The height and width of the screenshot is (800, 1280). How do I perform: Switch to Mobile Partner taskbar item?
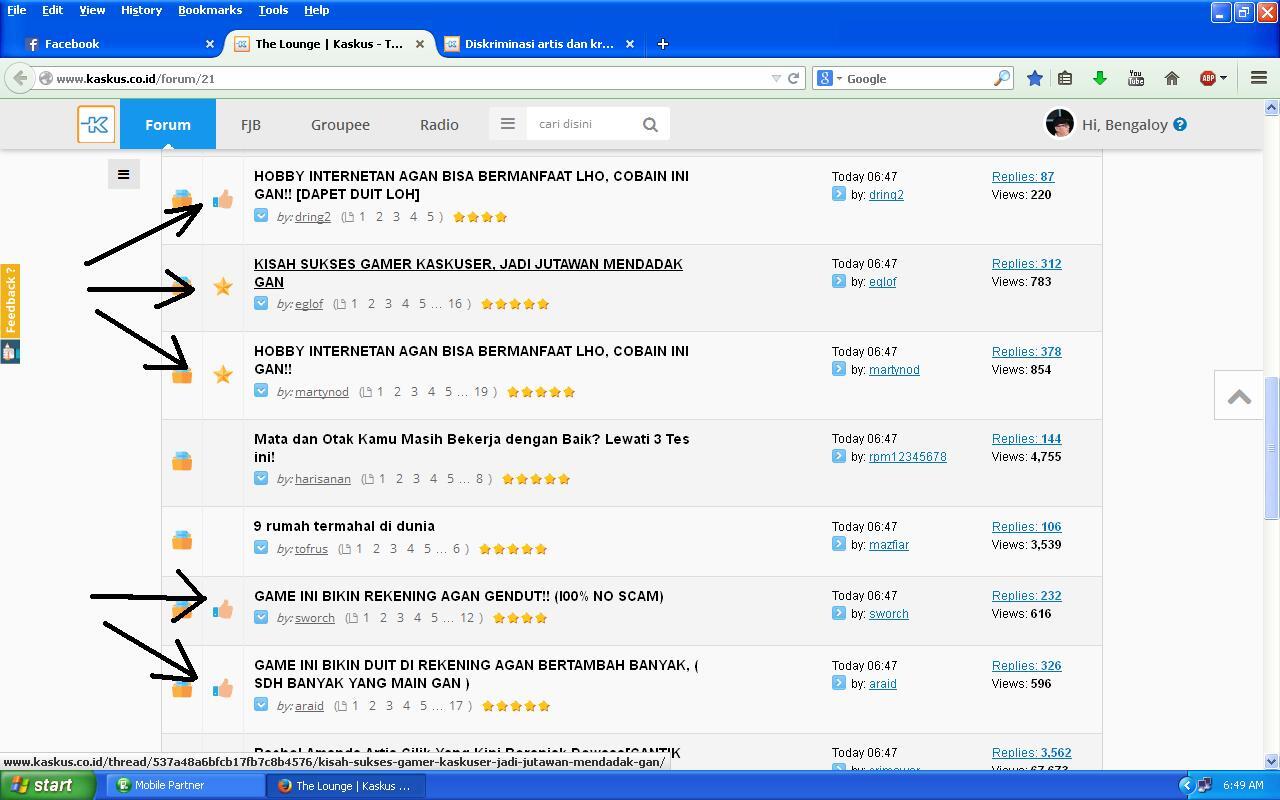click(185, 785)
